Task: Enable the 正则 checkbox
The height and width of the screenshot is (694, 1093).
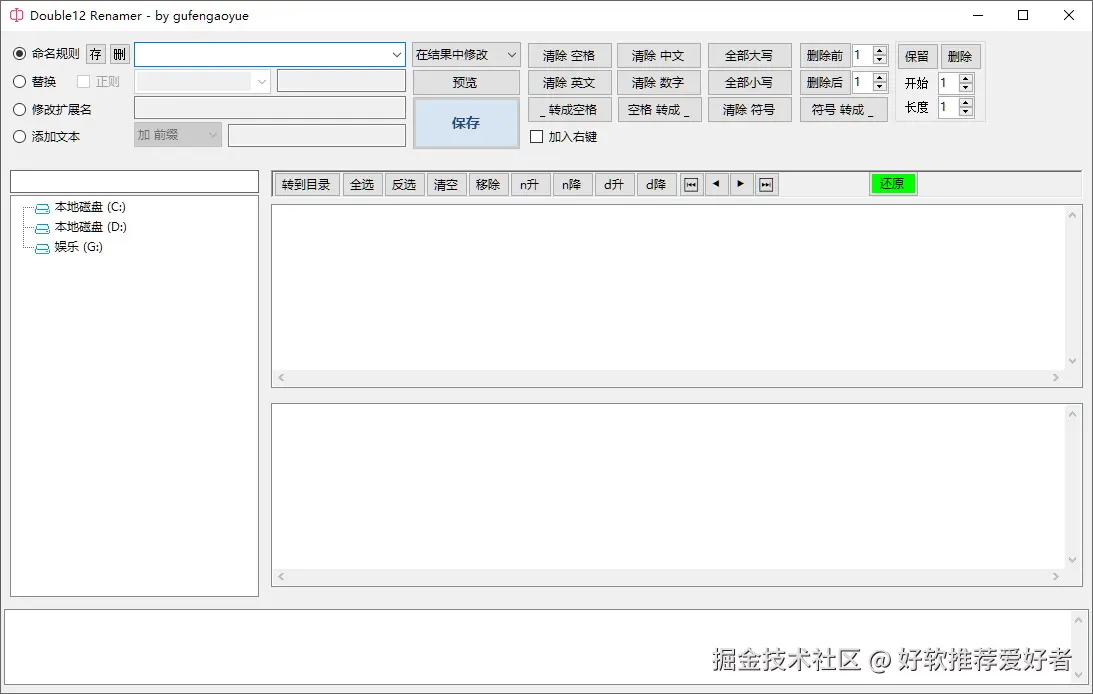Action: tap(84, 82)
